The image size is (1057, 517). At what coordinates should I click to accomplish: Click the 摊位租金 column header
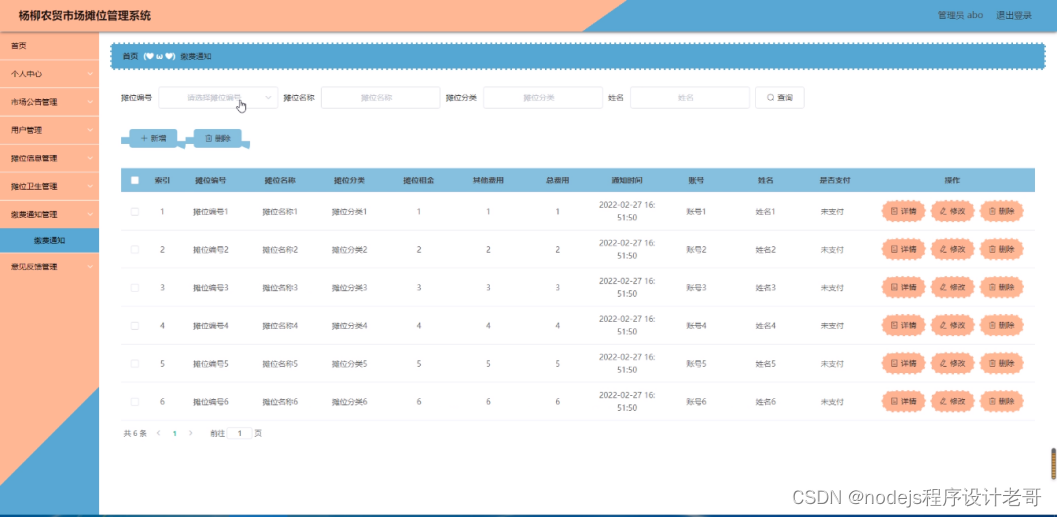pyautogui.click(x=419, y=181)
